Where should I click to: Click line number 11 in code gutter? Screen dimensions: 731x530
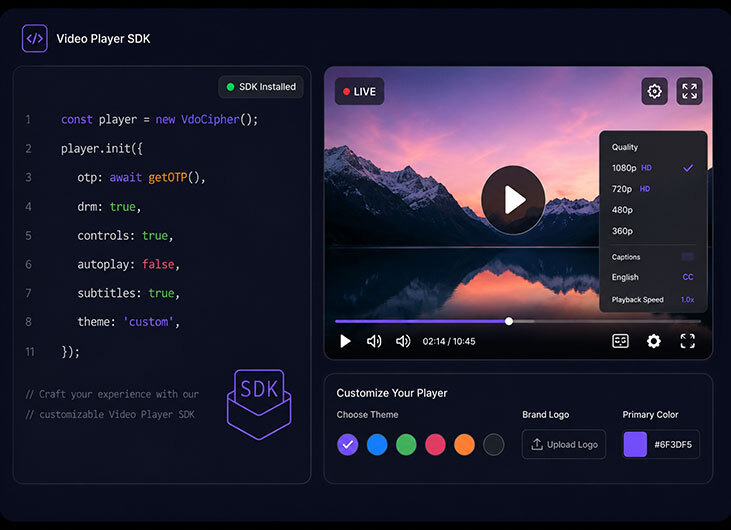(30, 351)
